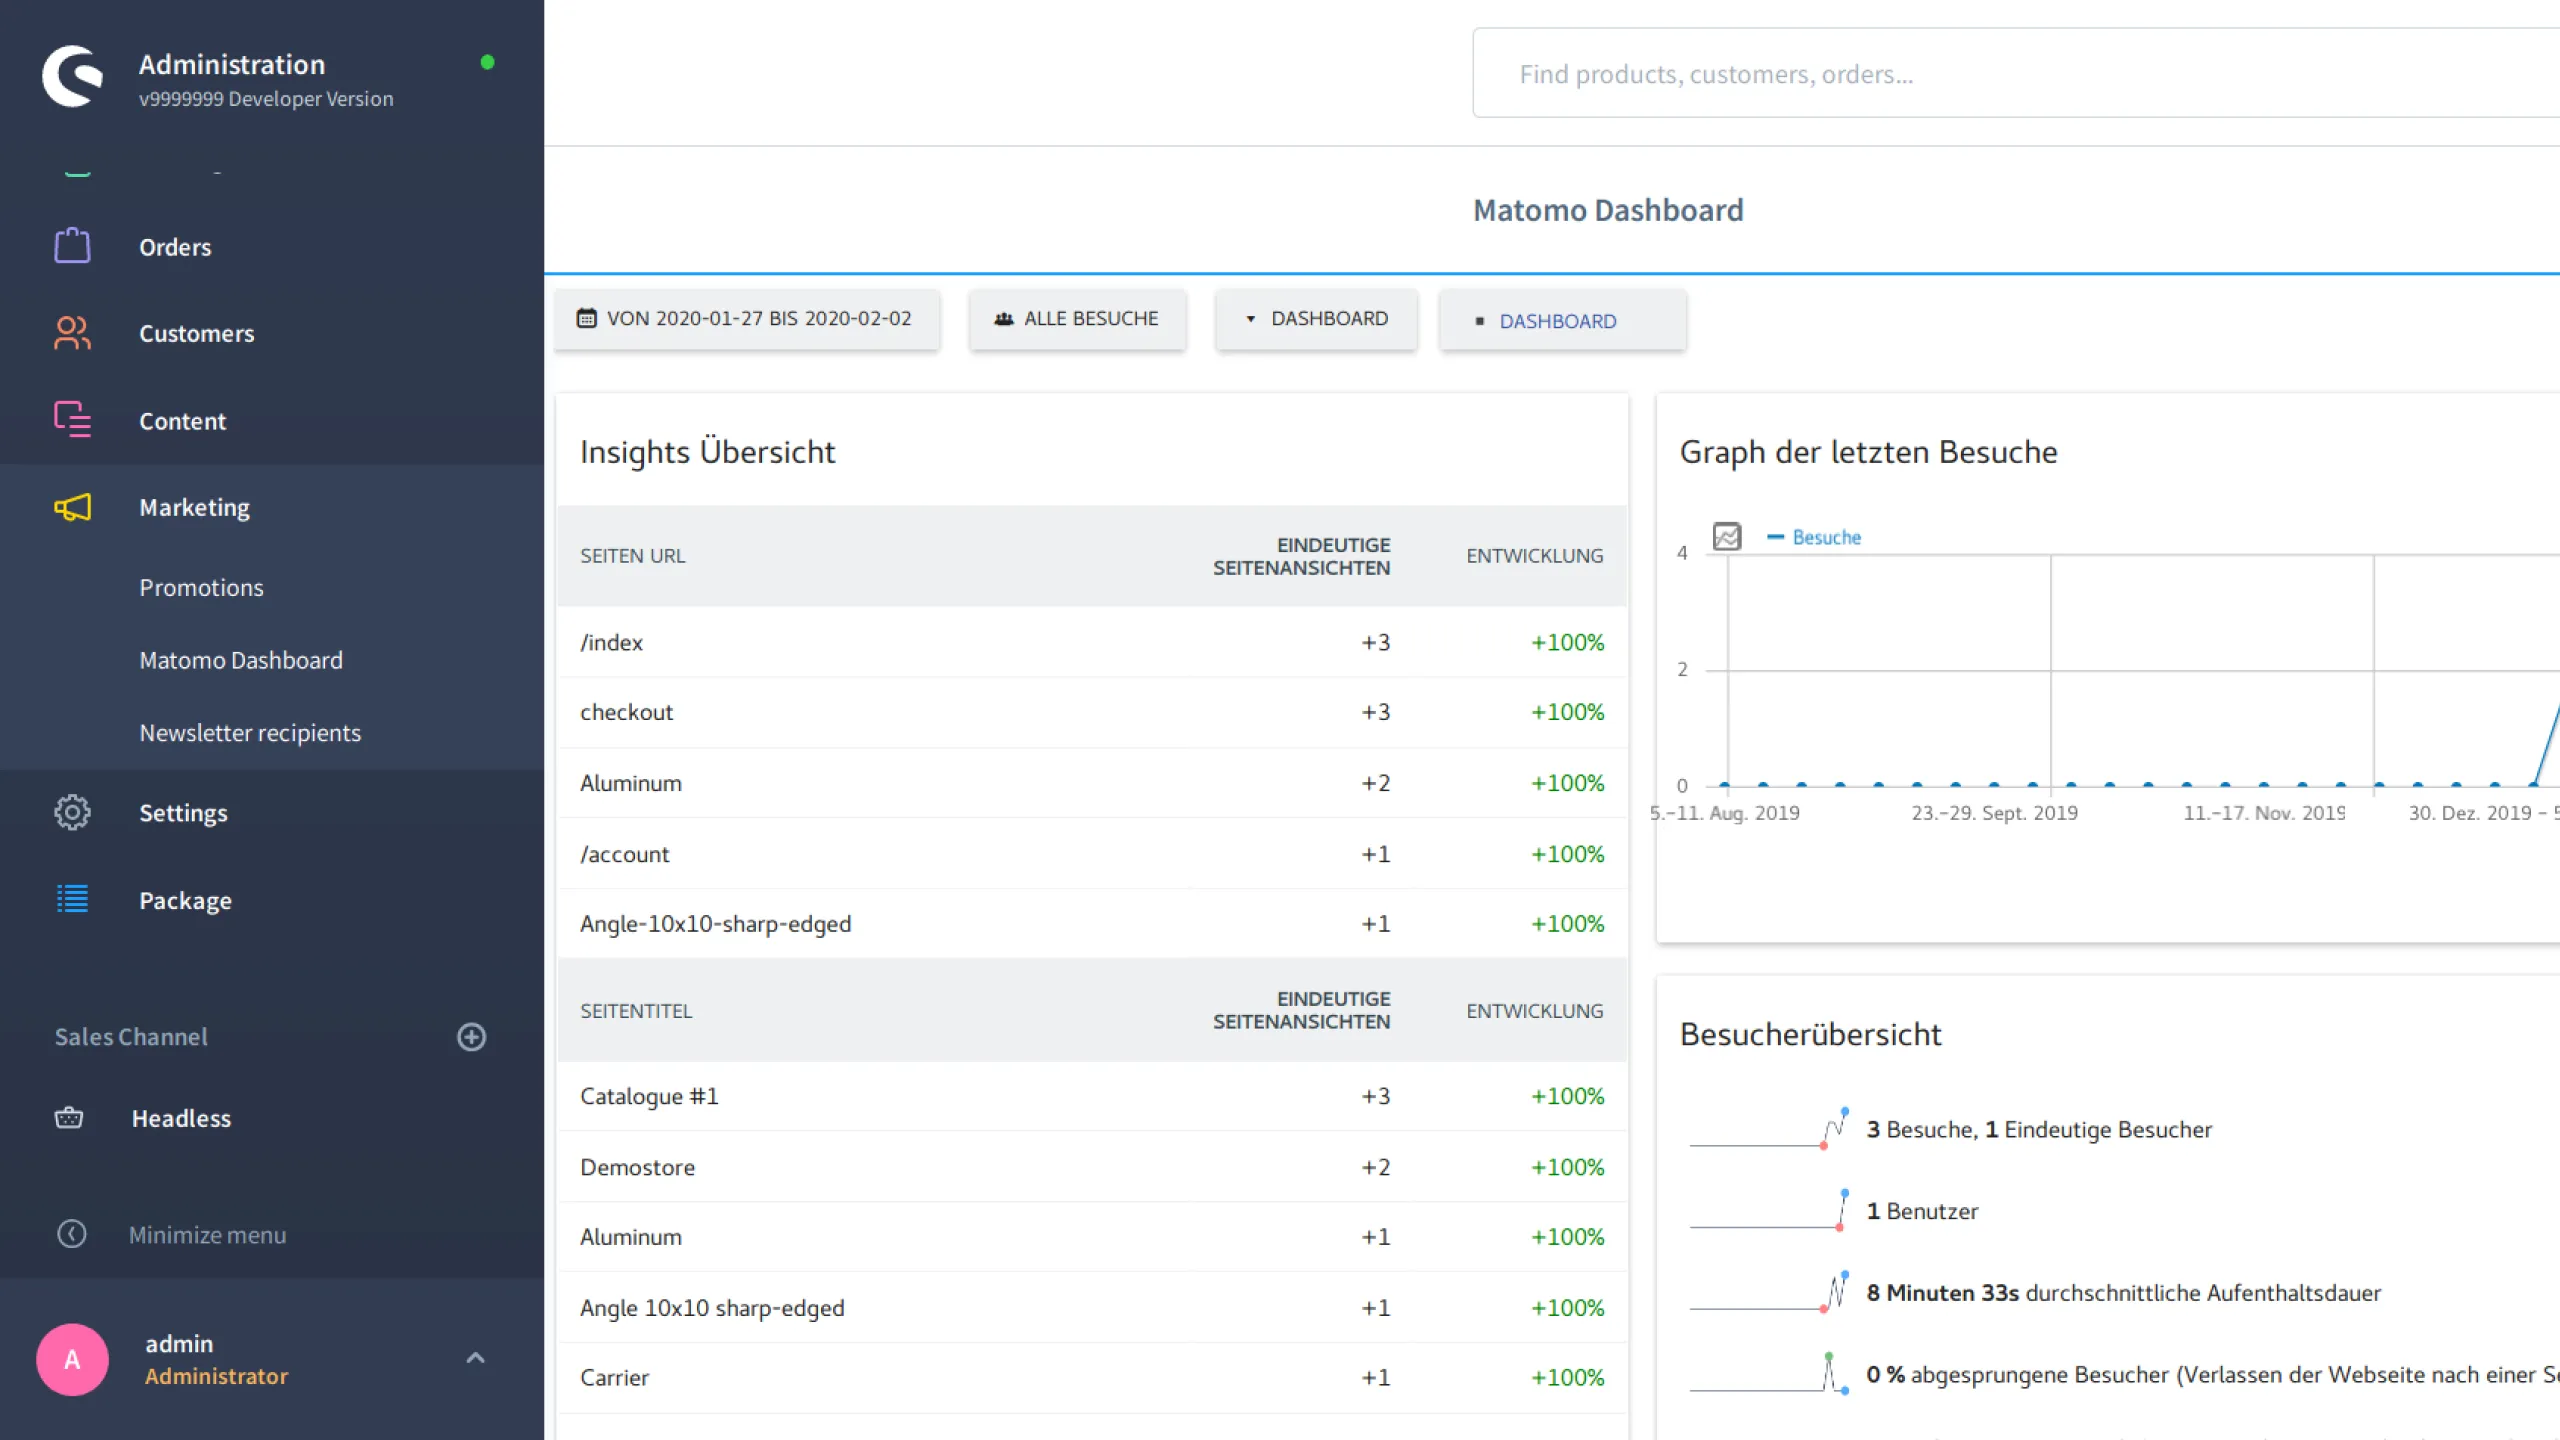Click the green online status dot
Screen dimensions: 2560x1440
[487, 62]
